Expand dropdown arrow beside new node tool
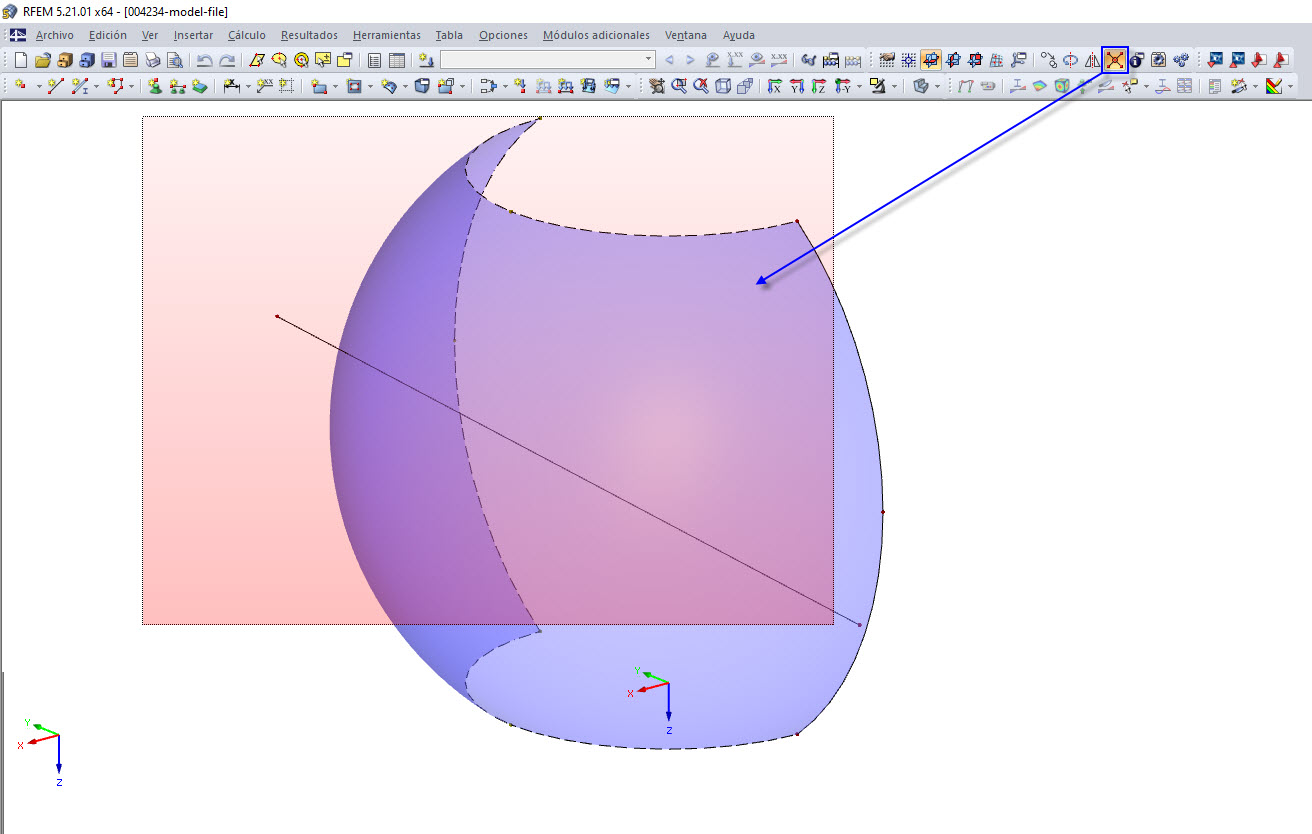 39,87
